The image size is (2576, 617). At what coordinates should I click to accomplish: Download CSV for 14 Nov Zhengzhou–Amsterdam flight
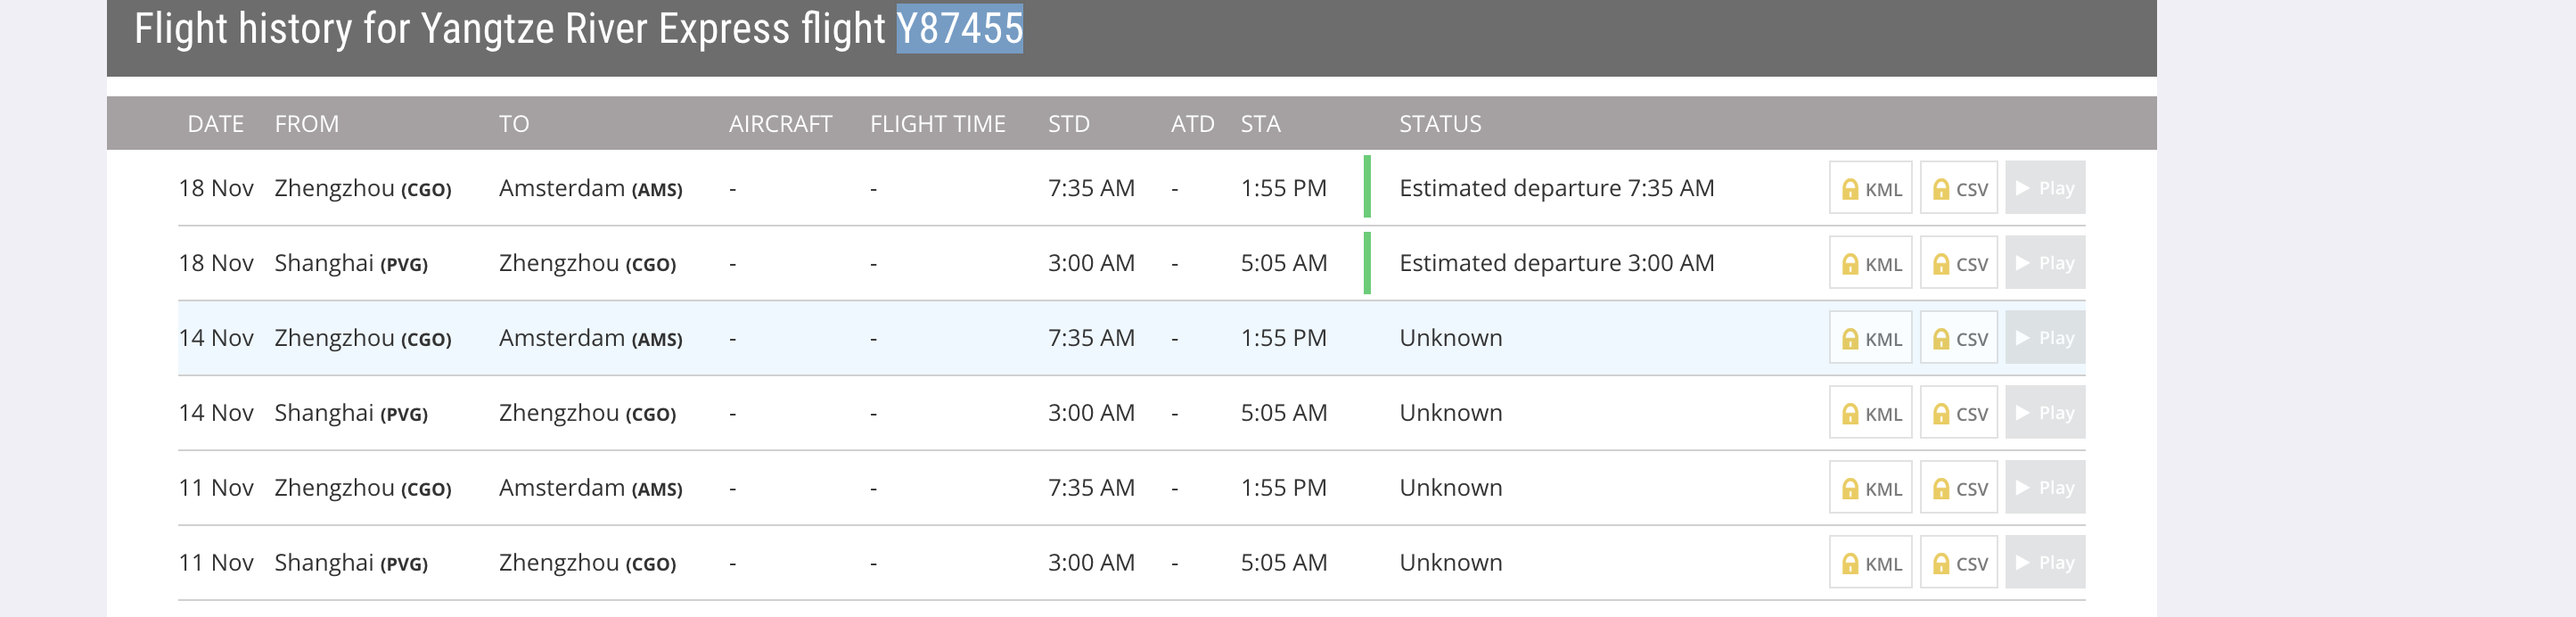[x=1958, y=338]
